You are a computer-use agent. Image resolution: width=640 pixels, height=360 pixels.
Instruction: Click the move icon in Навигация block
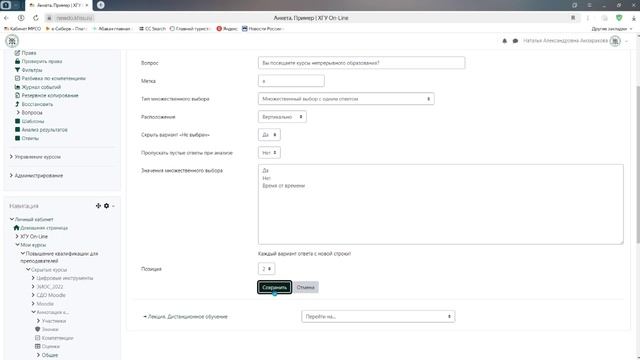point(98,206)
